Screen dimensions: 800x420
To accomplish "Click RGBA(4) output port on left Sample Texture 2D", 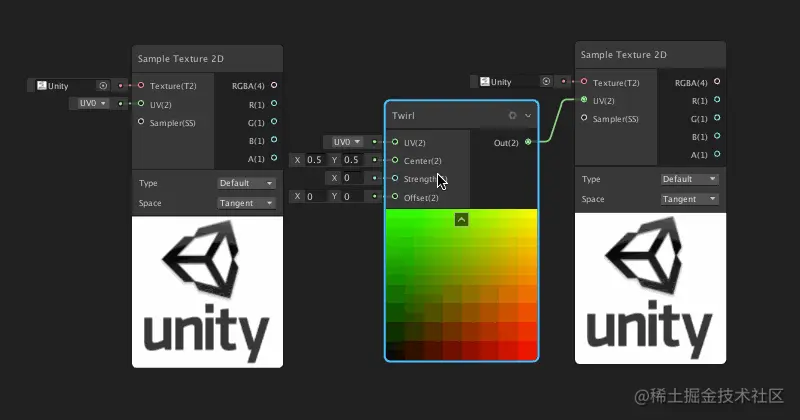I will point(274,85).
